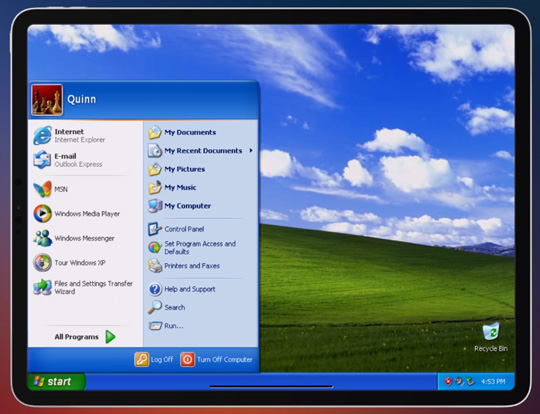540x414 pixels.
Task: Click the Windows Messenger label
Action: tap(84, 238)
